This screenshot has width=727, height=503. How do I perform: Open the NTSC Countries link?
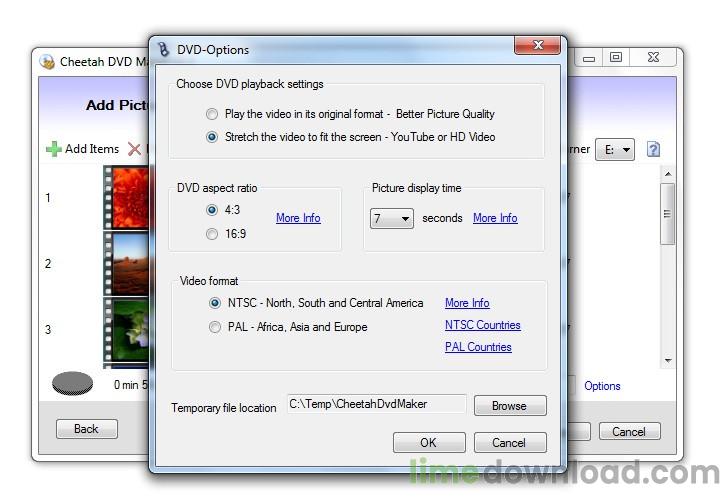click(483, 325)
